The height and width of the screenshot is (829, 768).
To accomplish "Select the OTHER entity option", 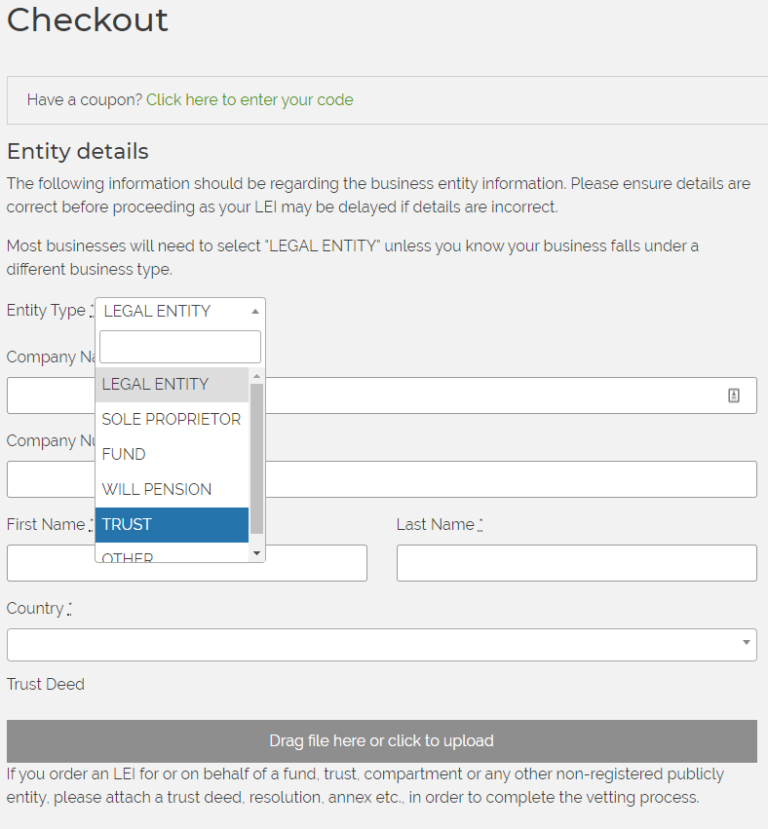I will pos(128,556).
